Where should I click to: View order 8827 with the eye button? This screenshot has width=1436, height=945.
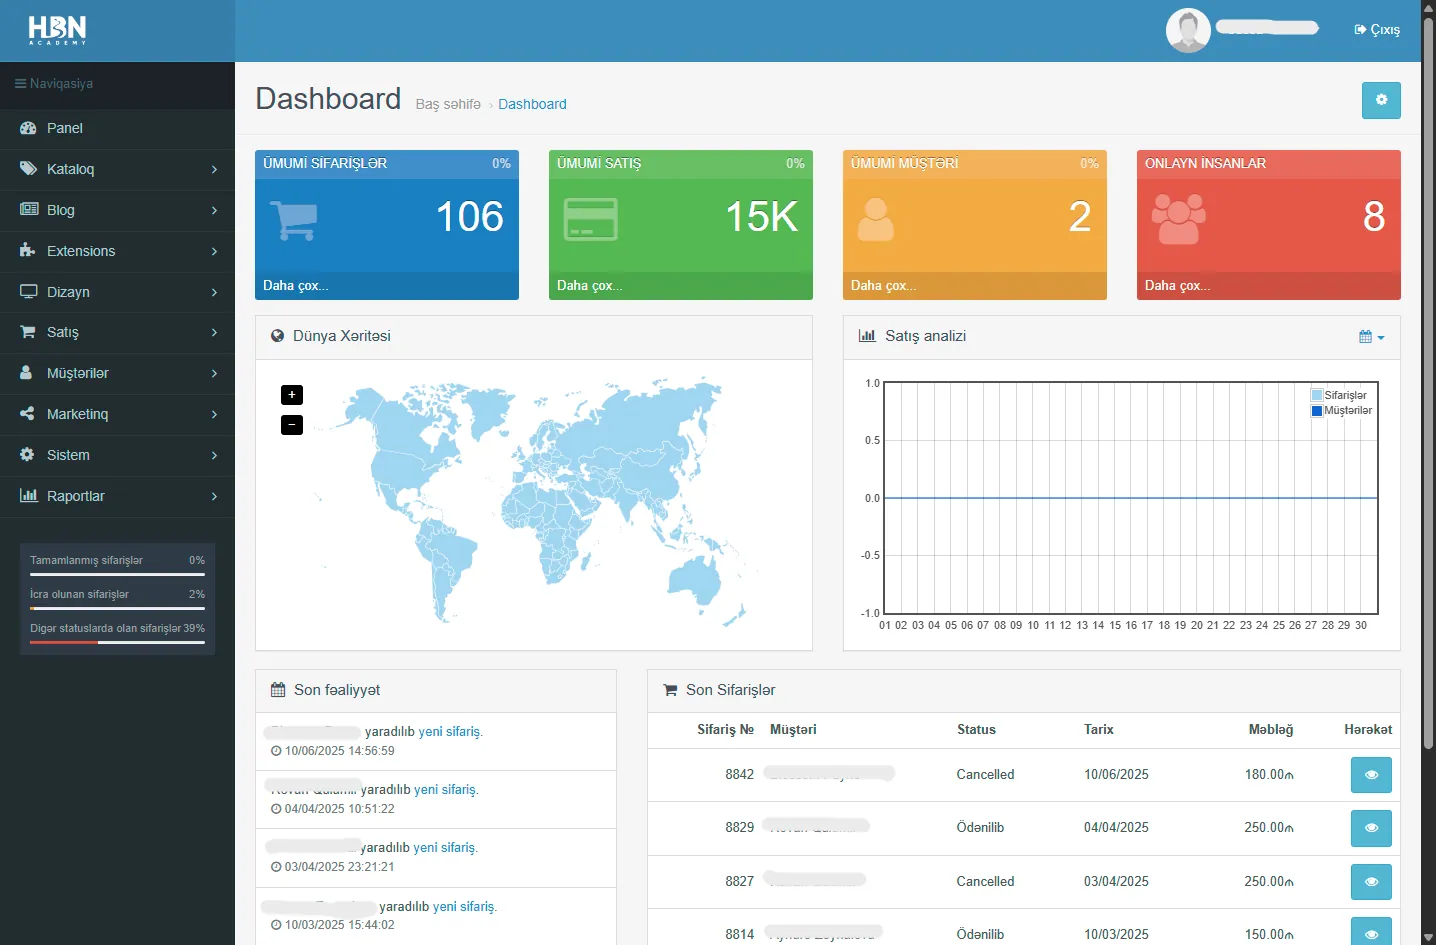point(1371,882)
